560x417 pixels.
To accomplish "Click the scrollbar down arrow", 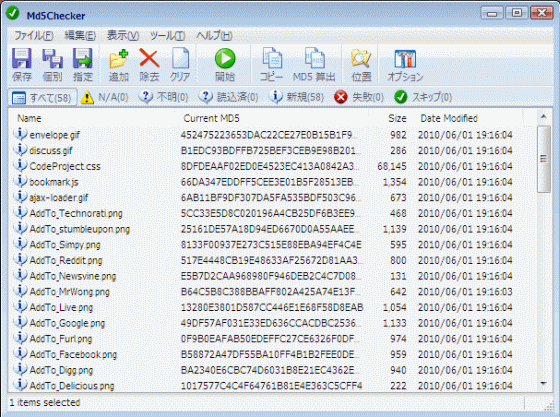I will tap(543, 384).
